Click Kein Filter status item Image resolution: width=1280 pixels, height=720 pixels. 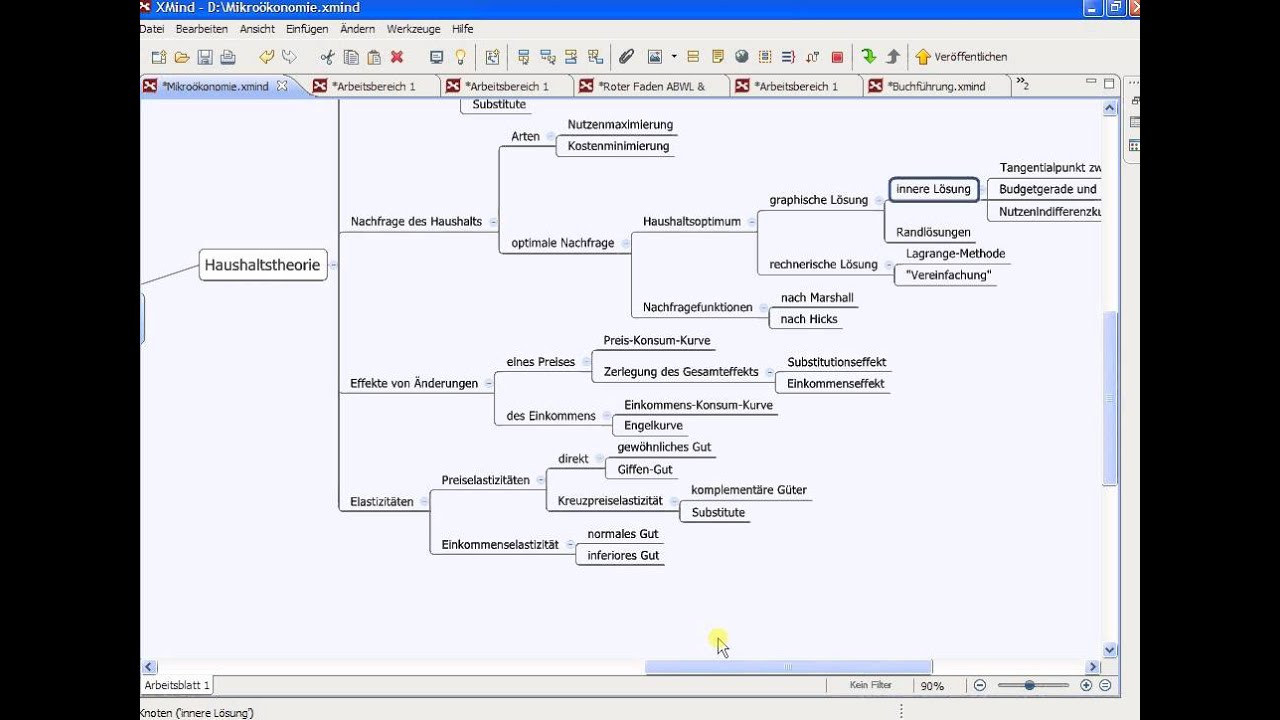click(869, 686)
